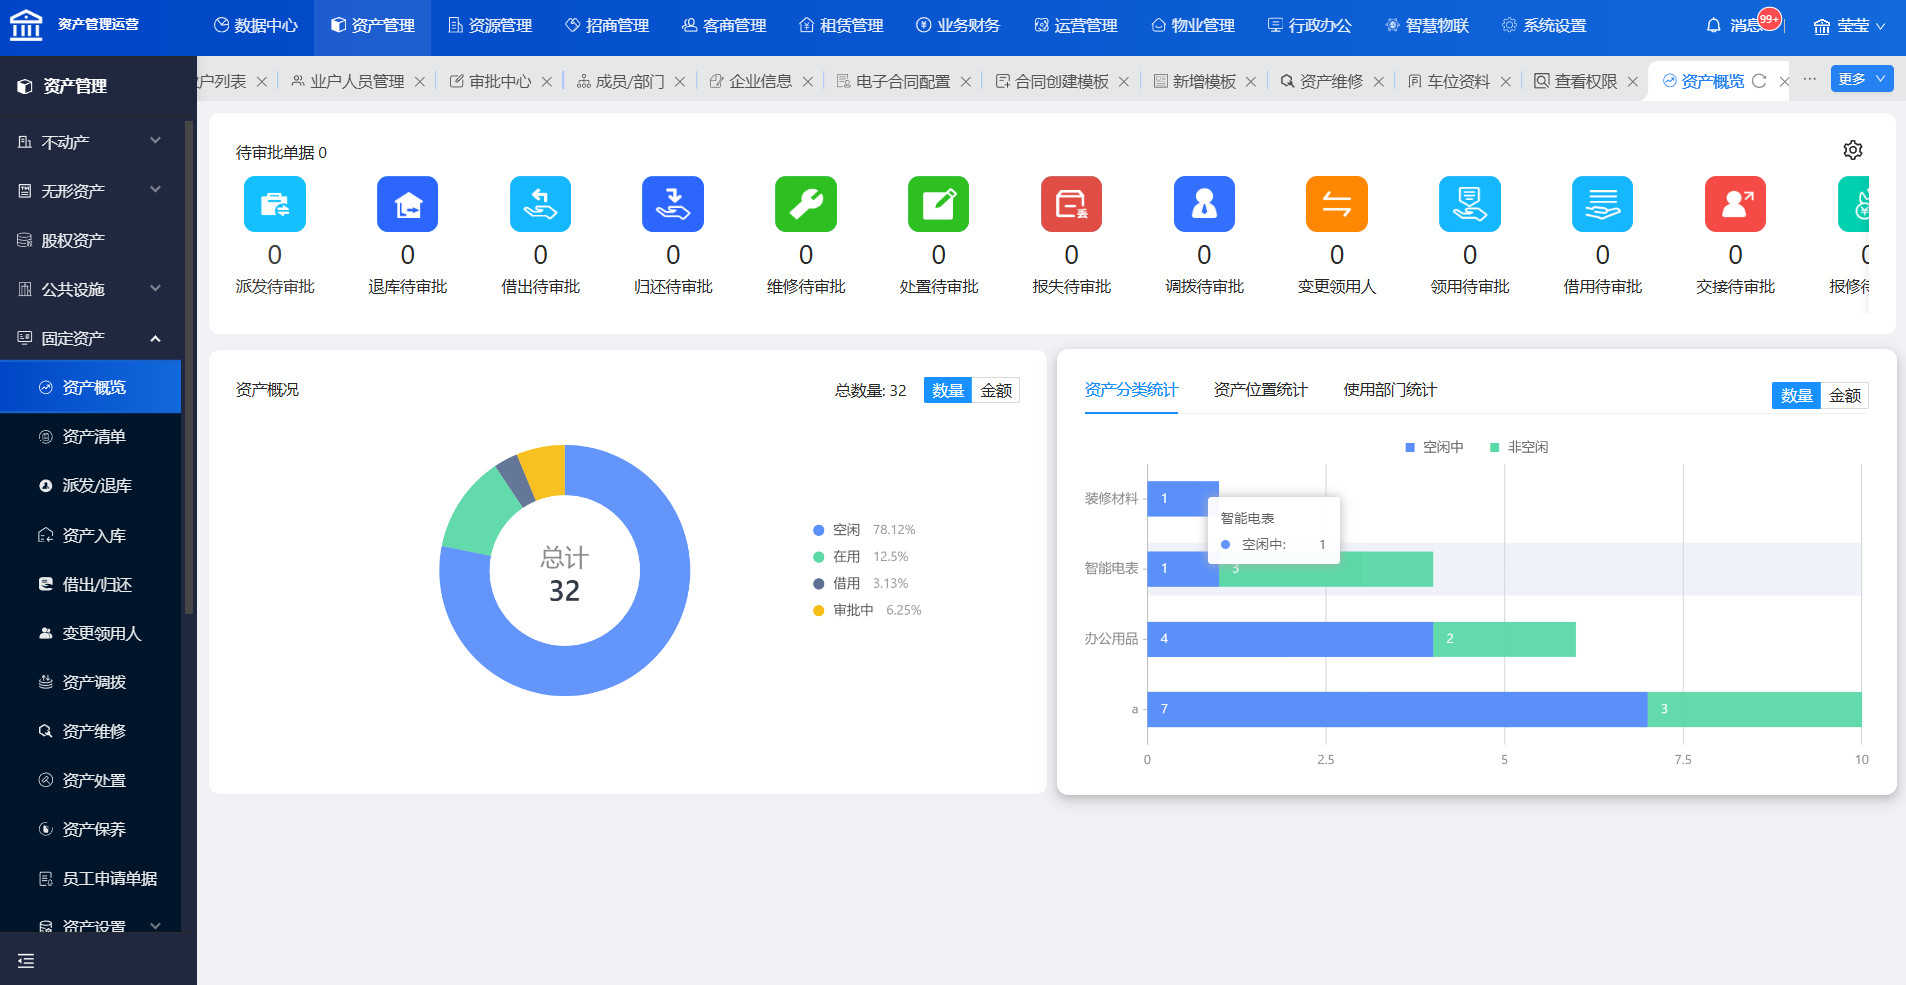
Task: Open the 更多 tabs dropdown
Action: (1861, 79)
